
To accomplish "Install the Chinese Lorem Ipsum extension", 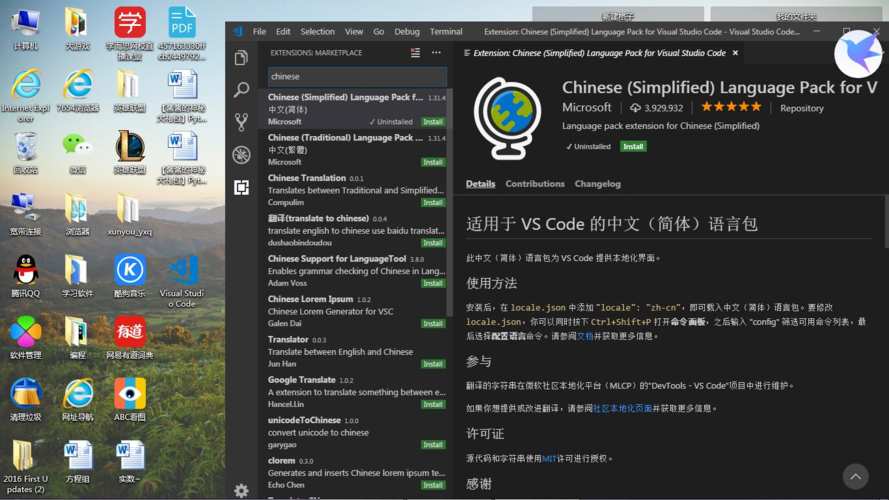I will [433, 323].
